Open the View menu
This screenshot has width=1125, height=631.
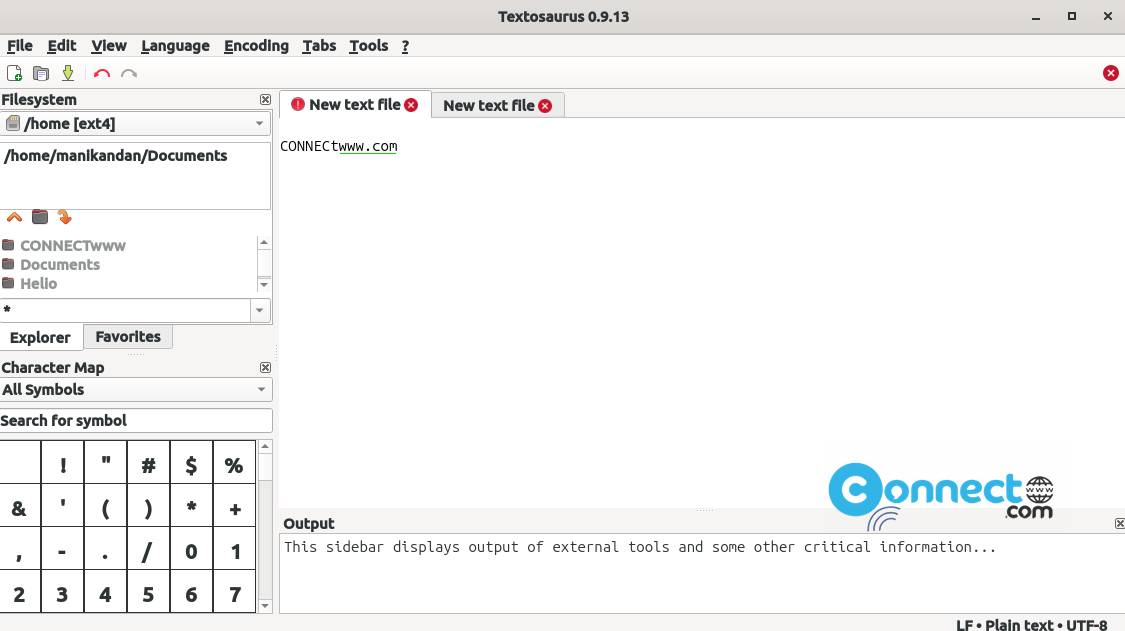109,46
